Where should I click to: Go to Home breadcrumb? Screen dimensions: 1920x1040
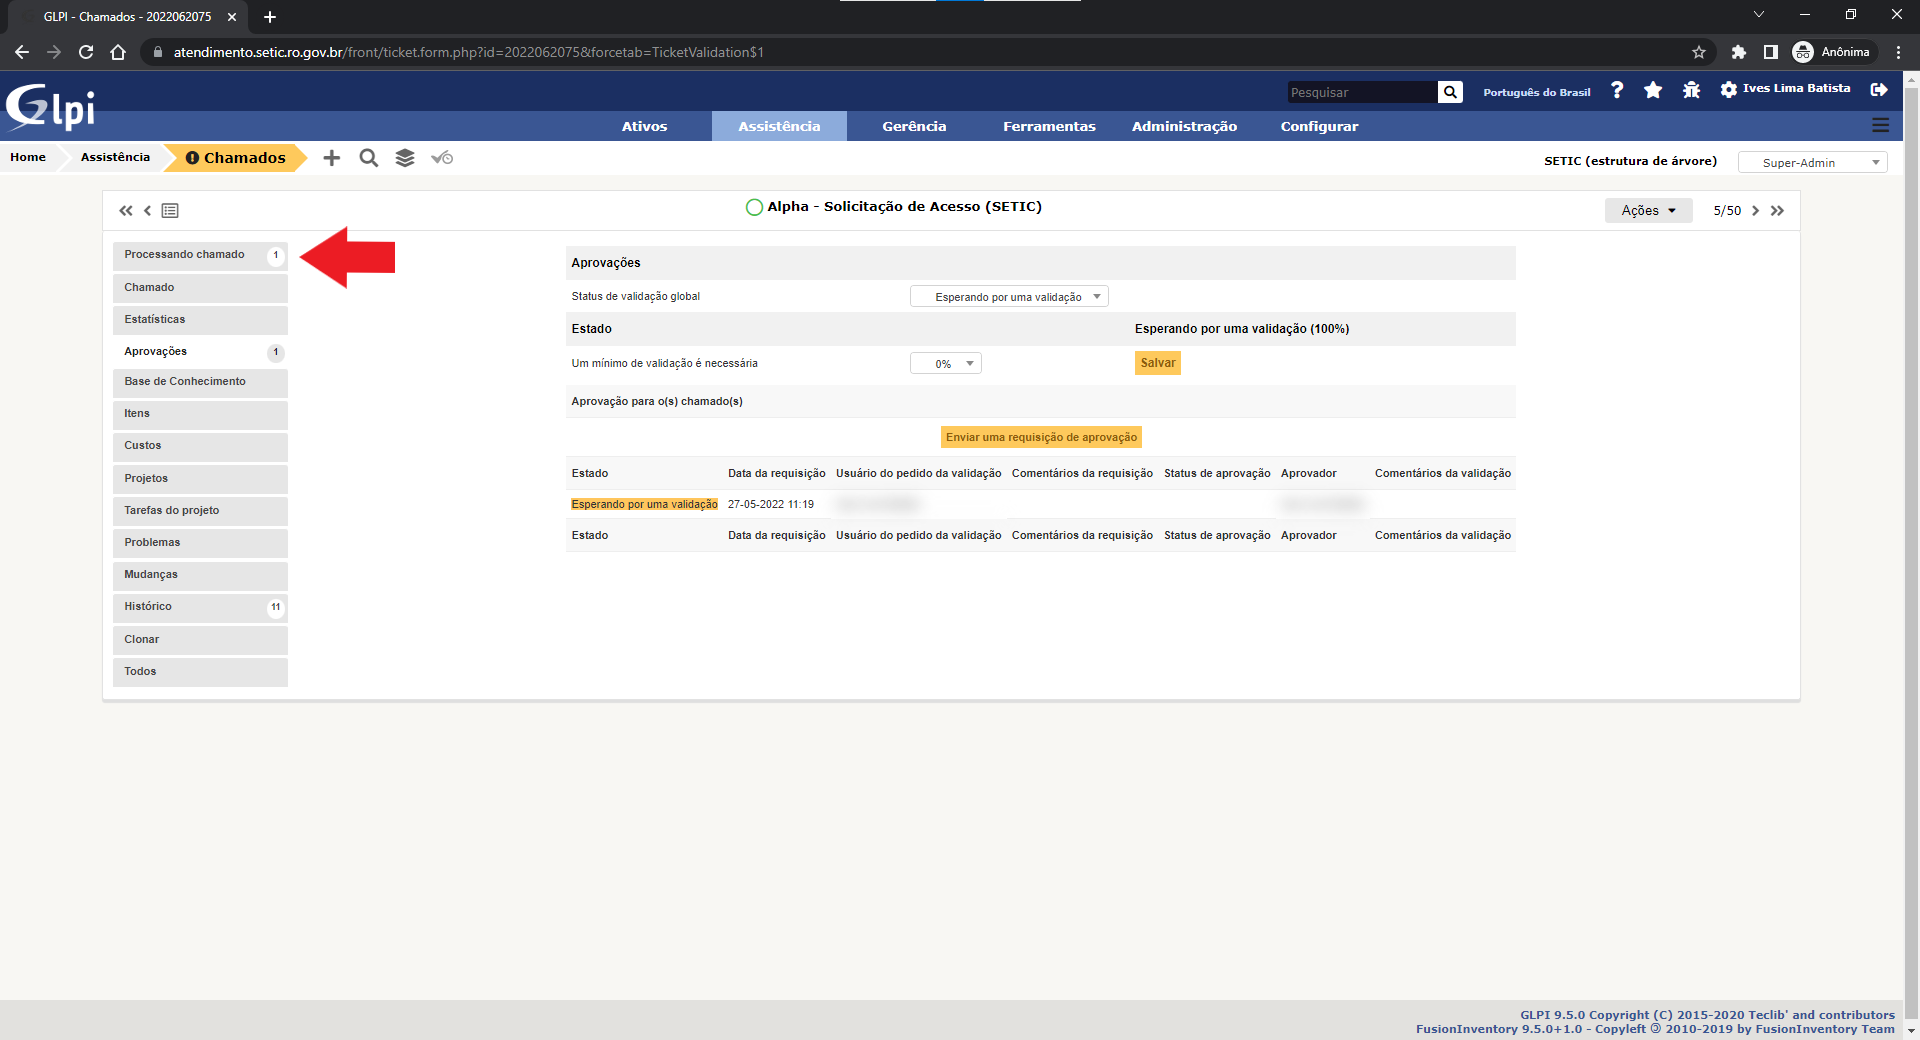(x=28, y=157)
